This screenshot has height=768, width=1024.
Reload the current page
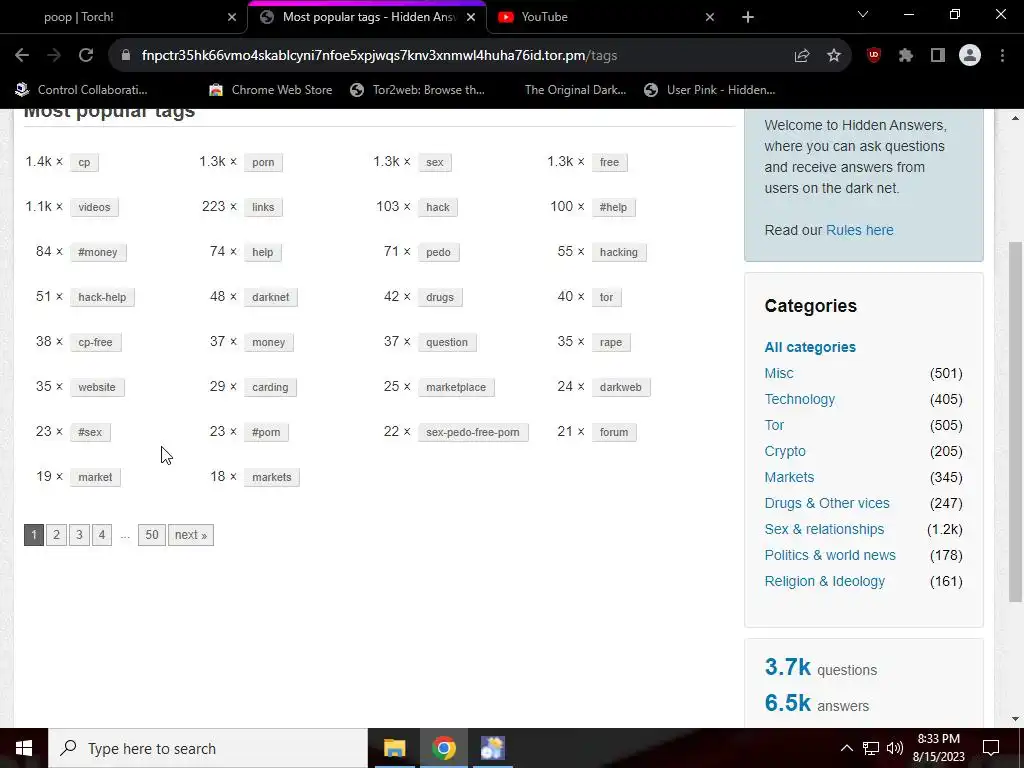click(x=86, y=56)
